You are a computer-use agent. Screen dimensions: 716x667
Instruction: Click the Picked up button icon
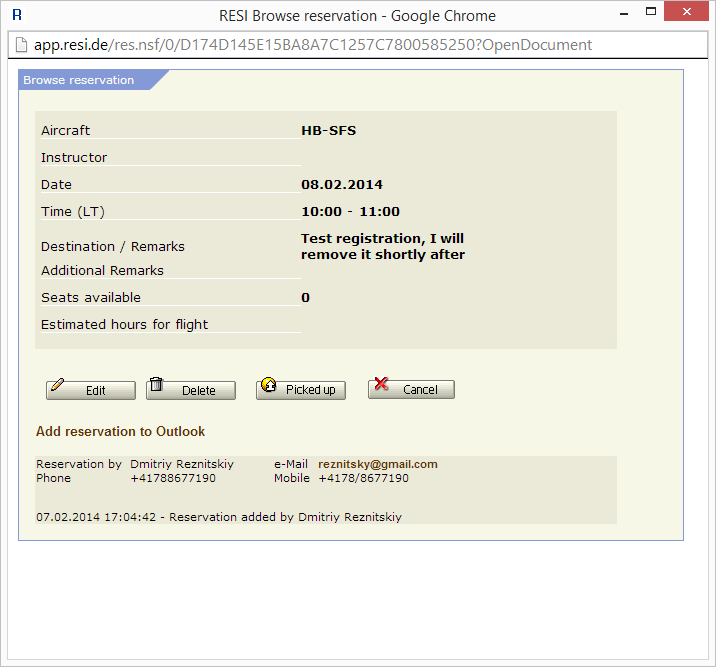click(268, 386)
